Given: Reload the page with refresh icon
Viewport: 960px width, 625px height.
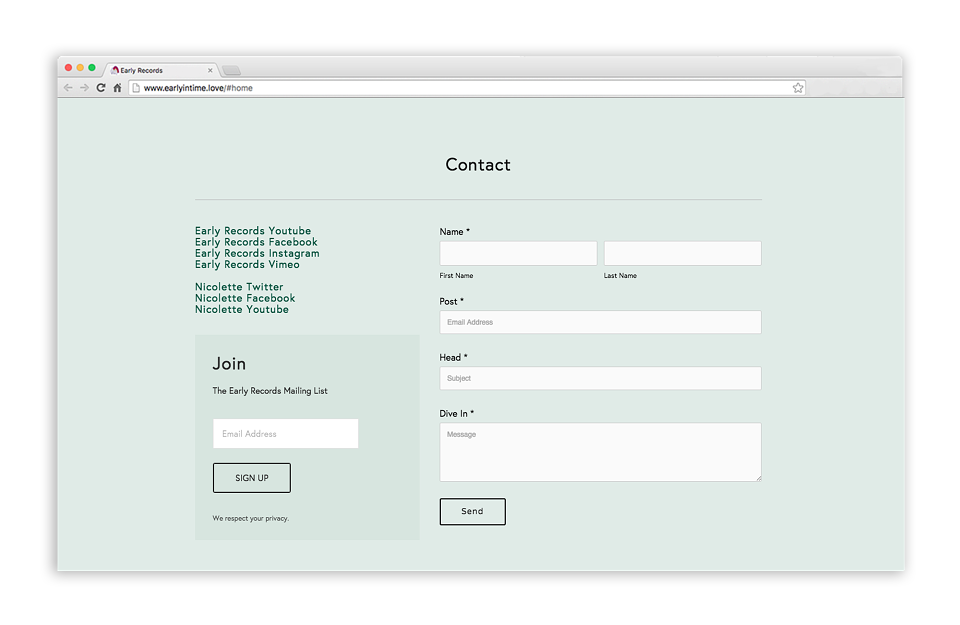Looking at the screenshot, I should coord(101,88).
